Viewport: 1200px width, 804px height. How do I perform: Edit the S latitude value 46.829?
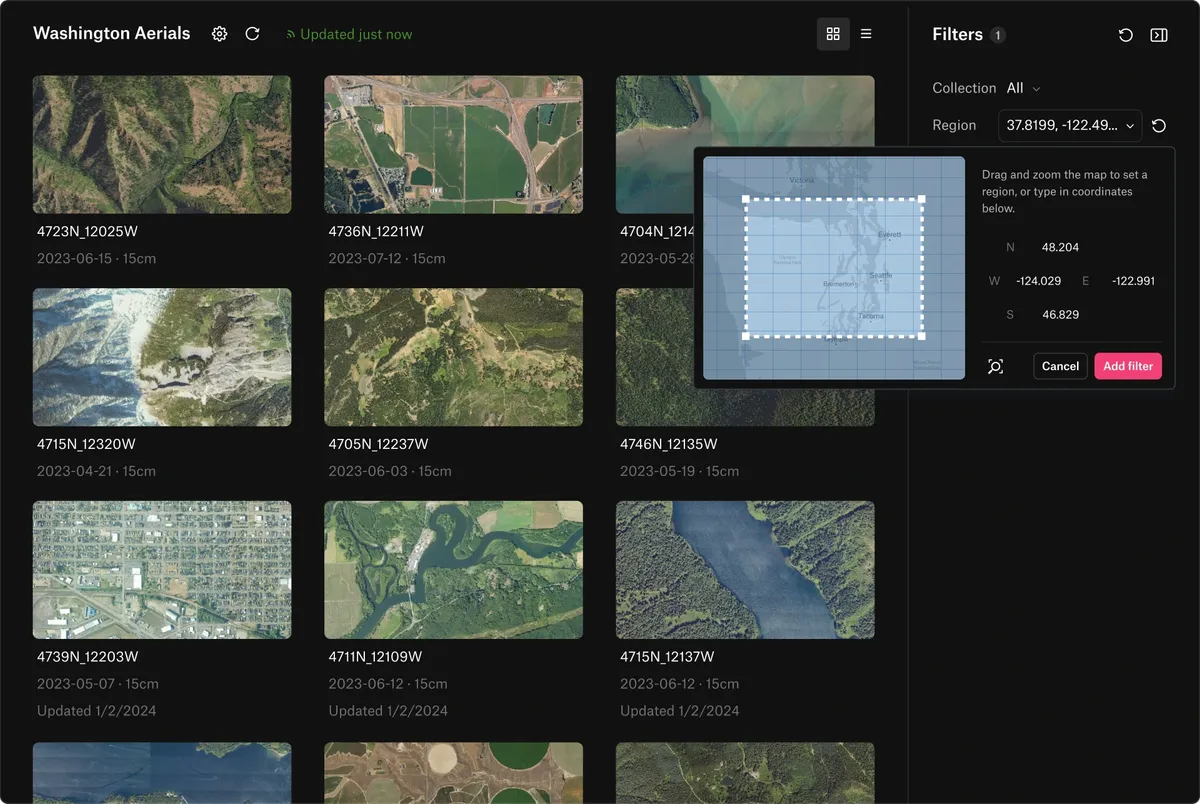tap(1060, 315)
